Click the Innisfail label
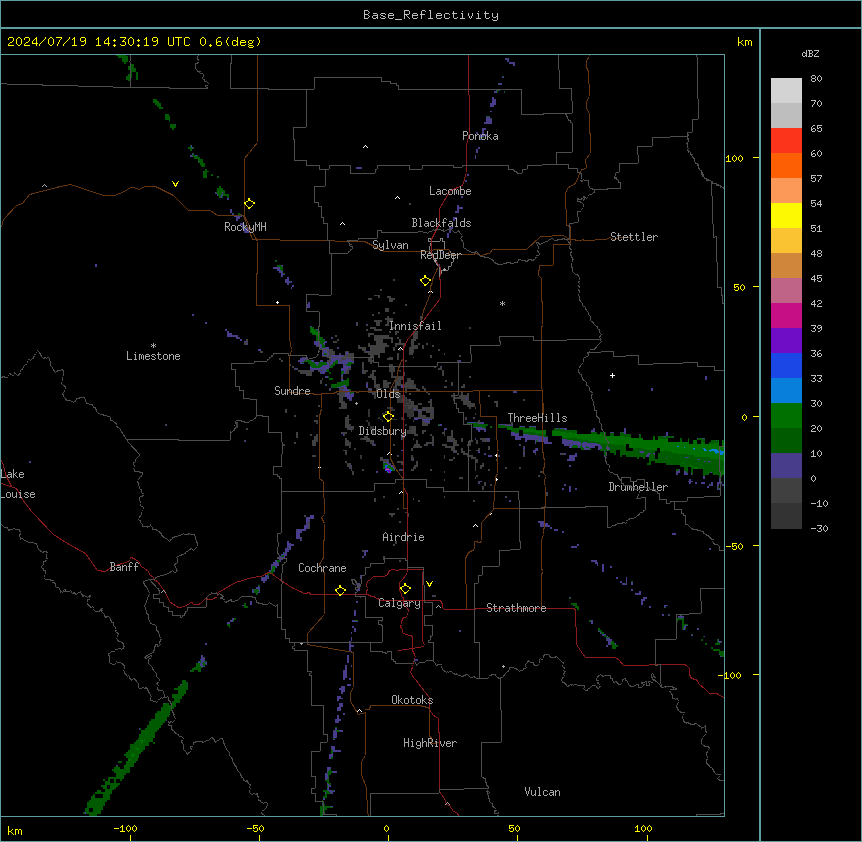The image size is (862, 842). [x=415, y=326]
